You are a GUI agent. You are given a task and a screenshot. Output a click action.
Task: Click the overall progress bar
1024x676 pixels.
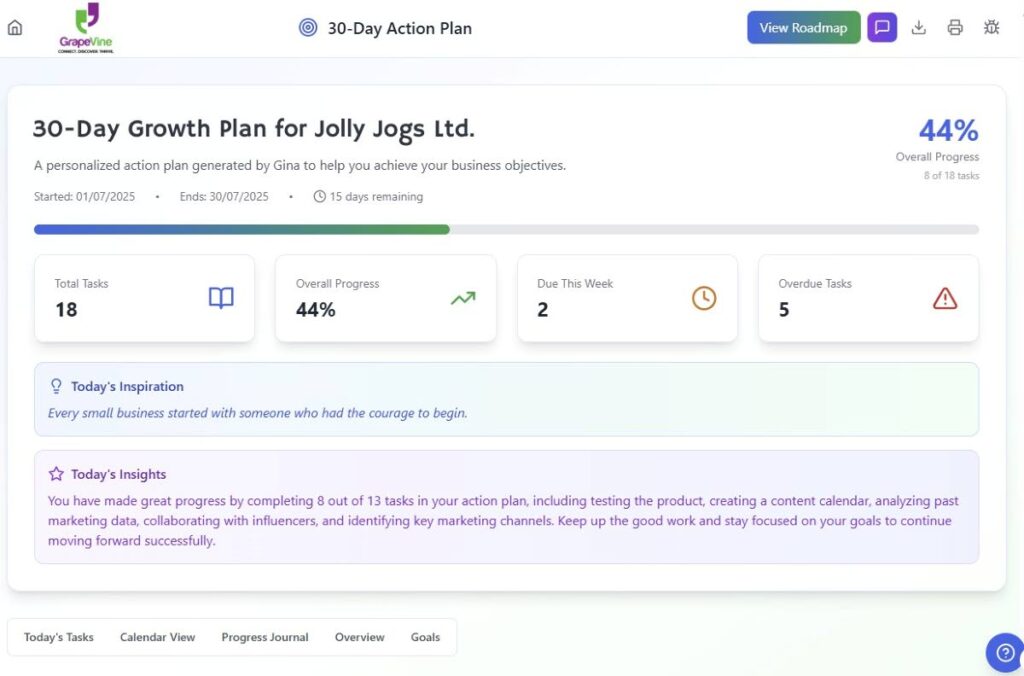pyautogui.click(x=506, y=229)
